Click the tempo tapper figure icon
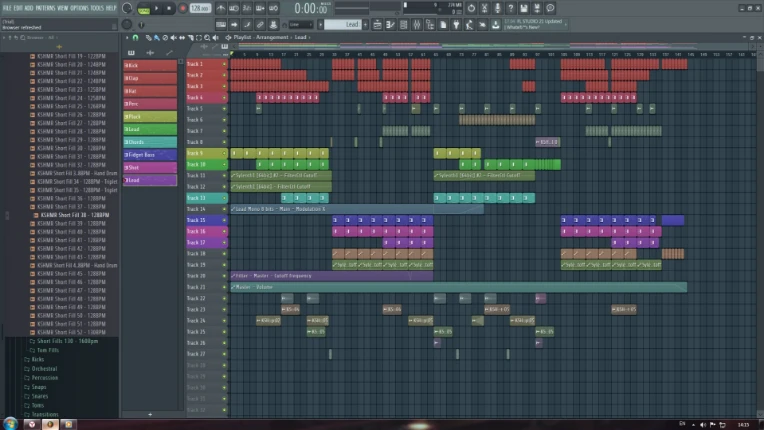Screen dimensions: 764x430 pos(469,24)
